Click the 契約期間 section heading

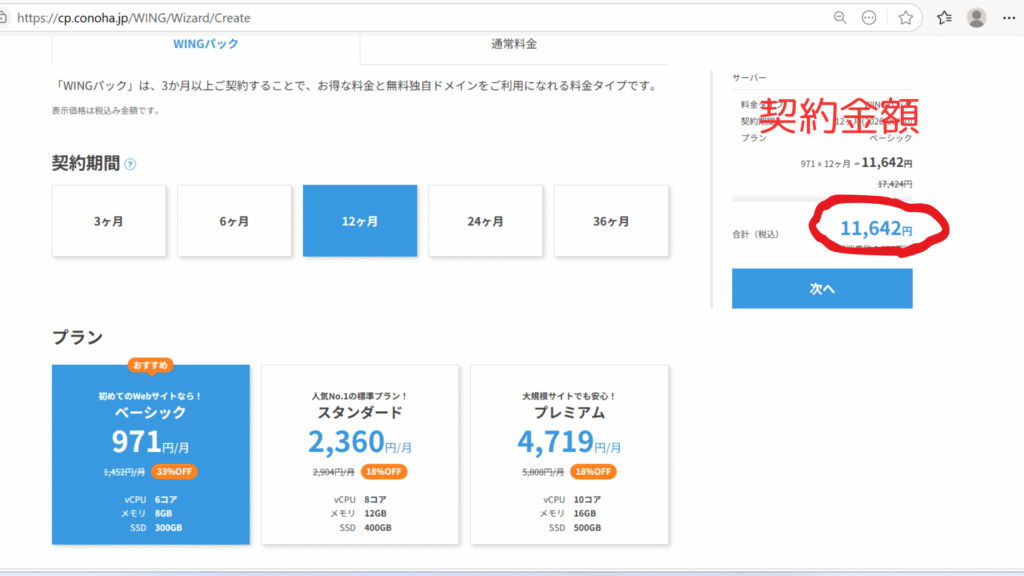[86, 163]
